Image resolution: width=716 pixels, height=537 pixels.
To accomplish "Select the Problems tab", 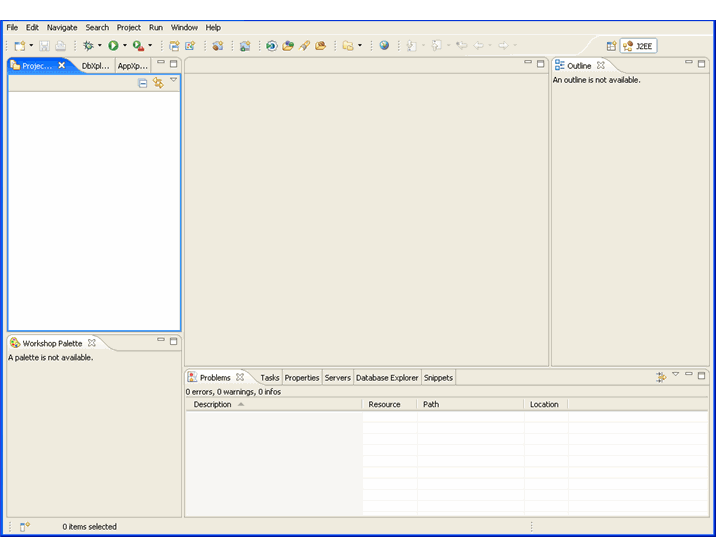I will pyautogui.click(x=215, y=378).
